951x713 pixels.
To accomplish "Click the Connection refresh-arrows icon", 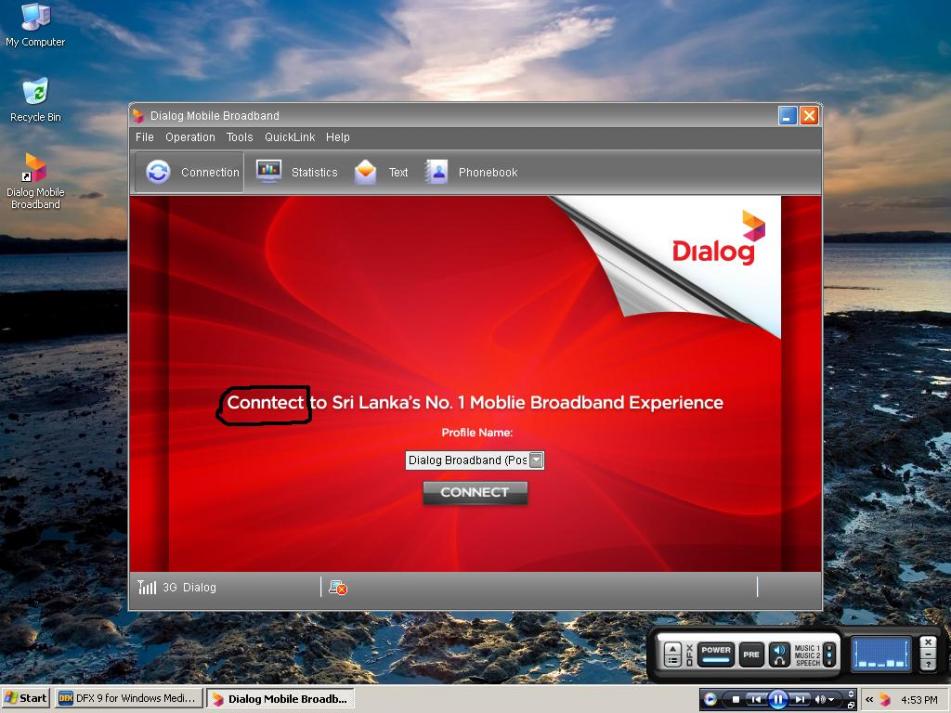I will 158,172.
